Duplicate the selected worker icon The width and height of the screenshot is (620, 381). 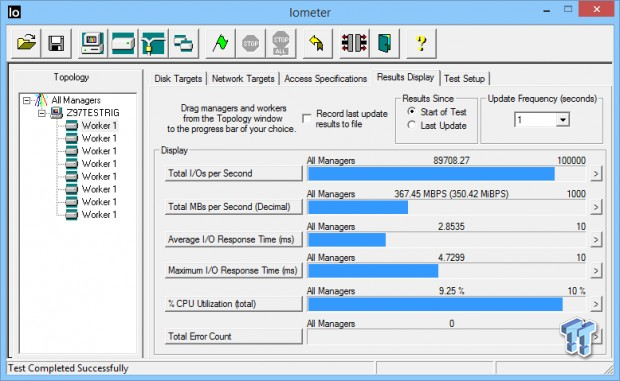[x=183, y=43]
